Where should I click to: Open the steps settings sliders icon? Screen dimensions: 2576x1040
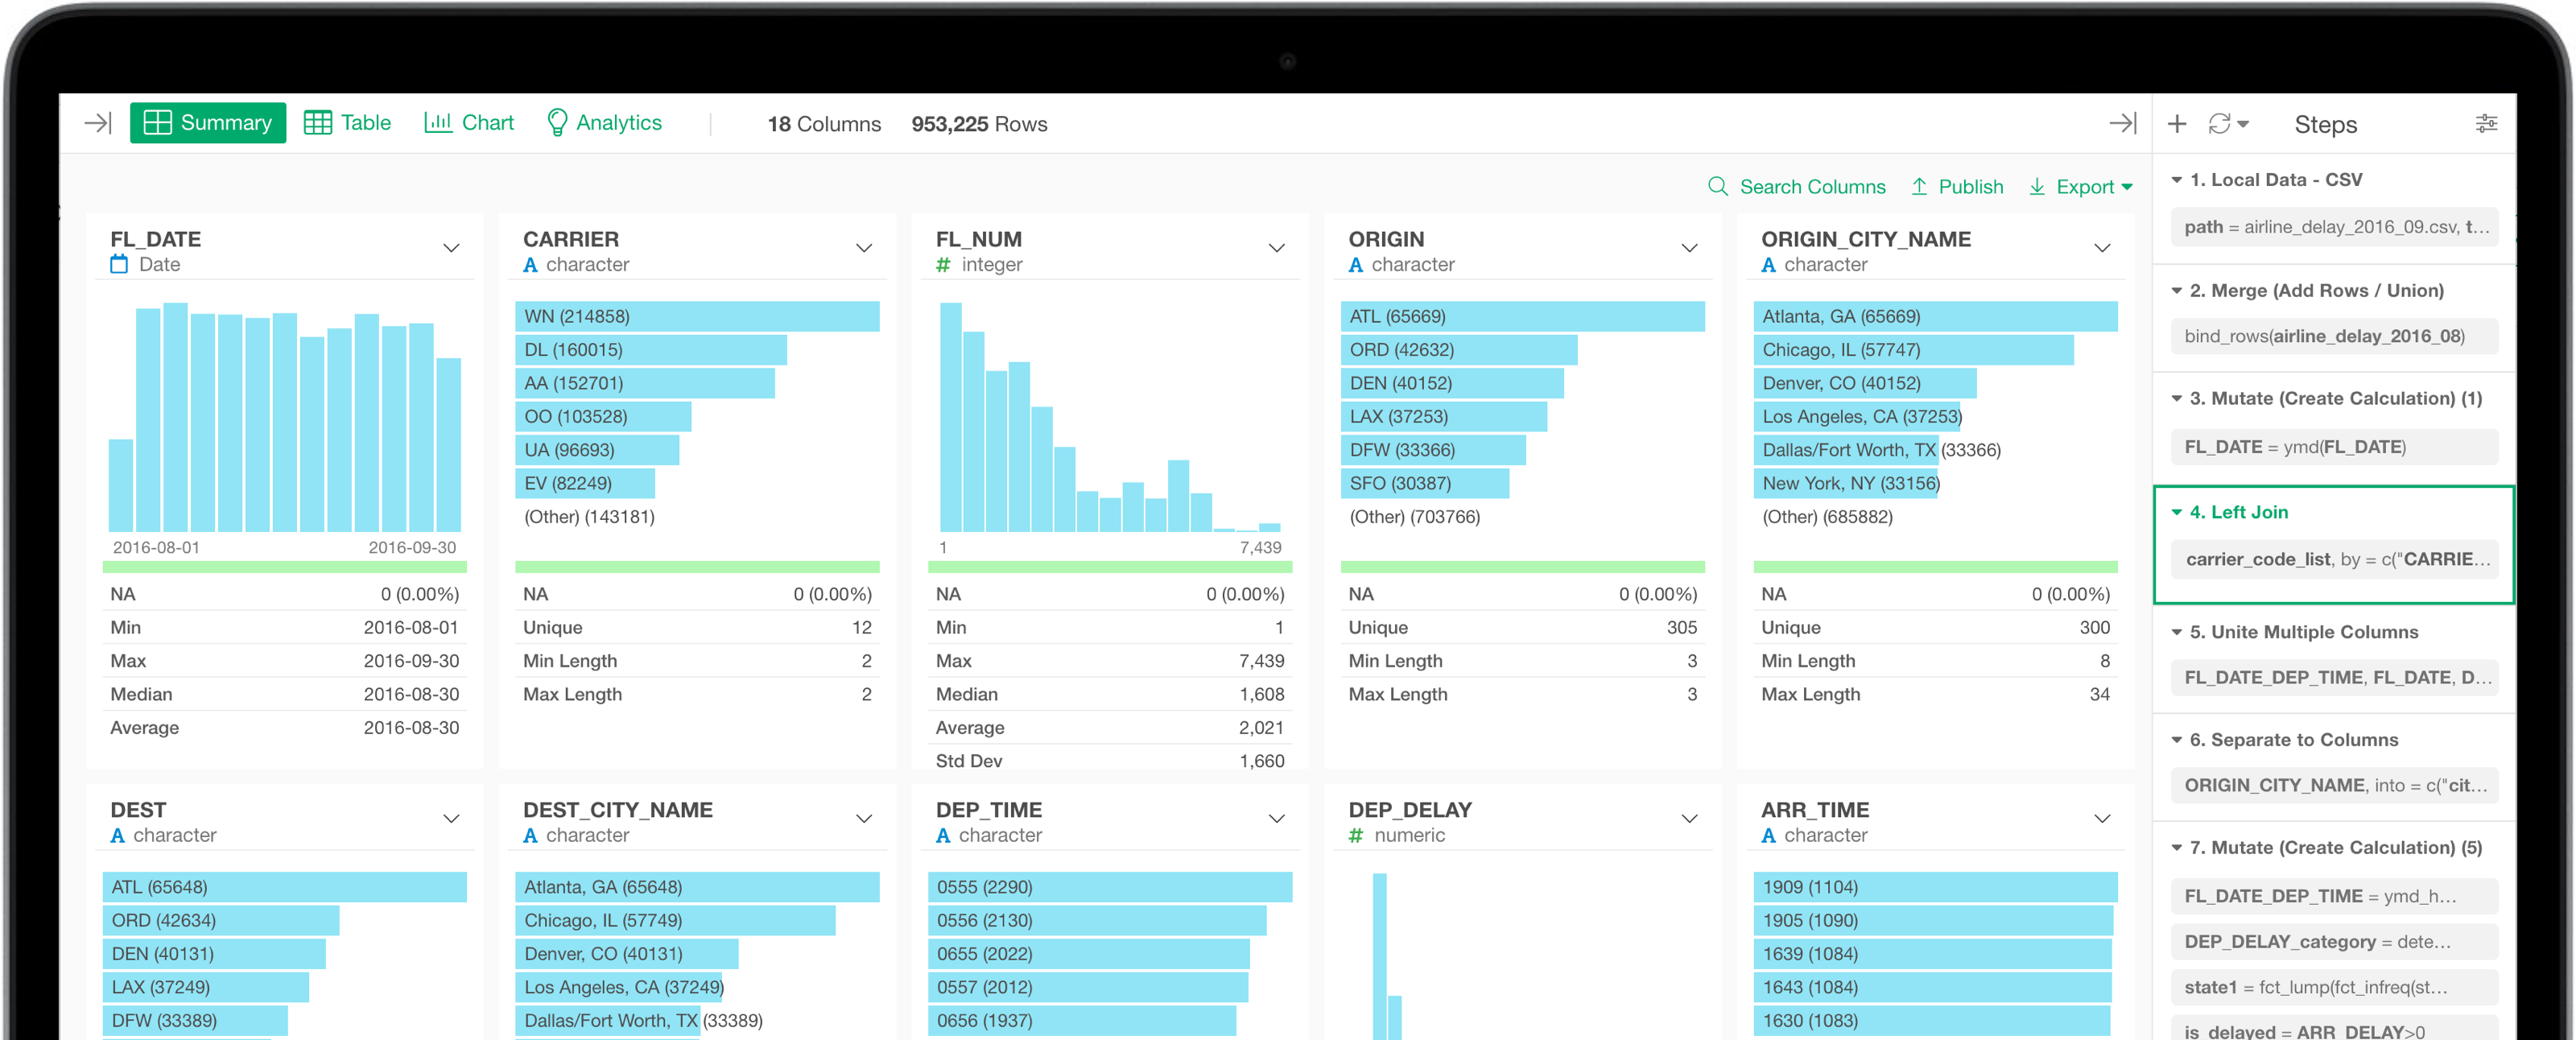[2486, 124]
